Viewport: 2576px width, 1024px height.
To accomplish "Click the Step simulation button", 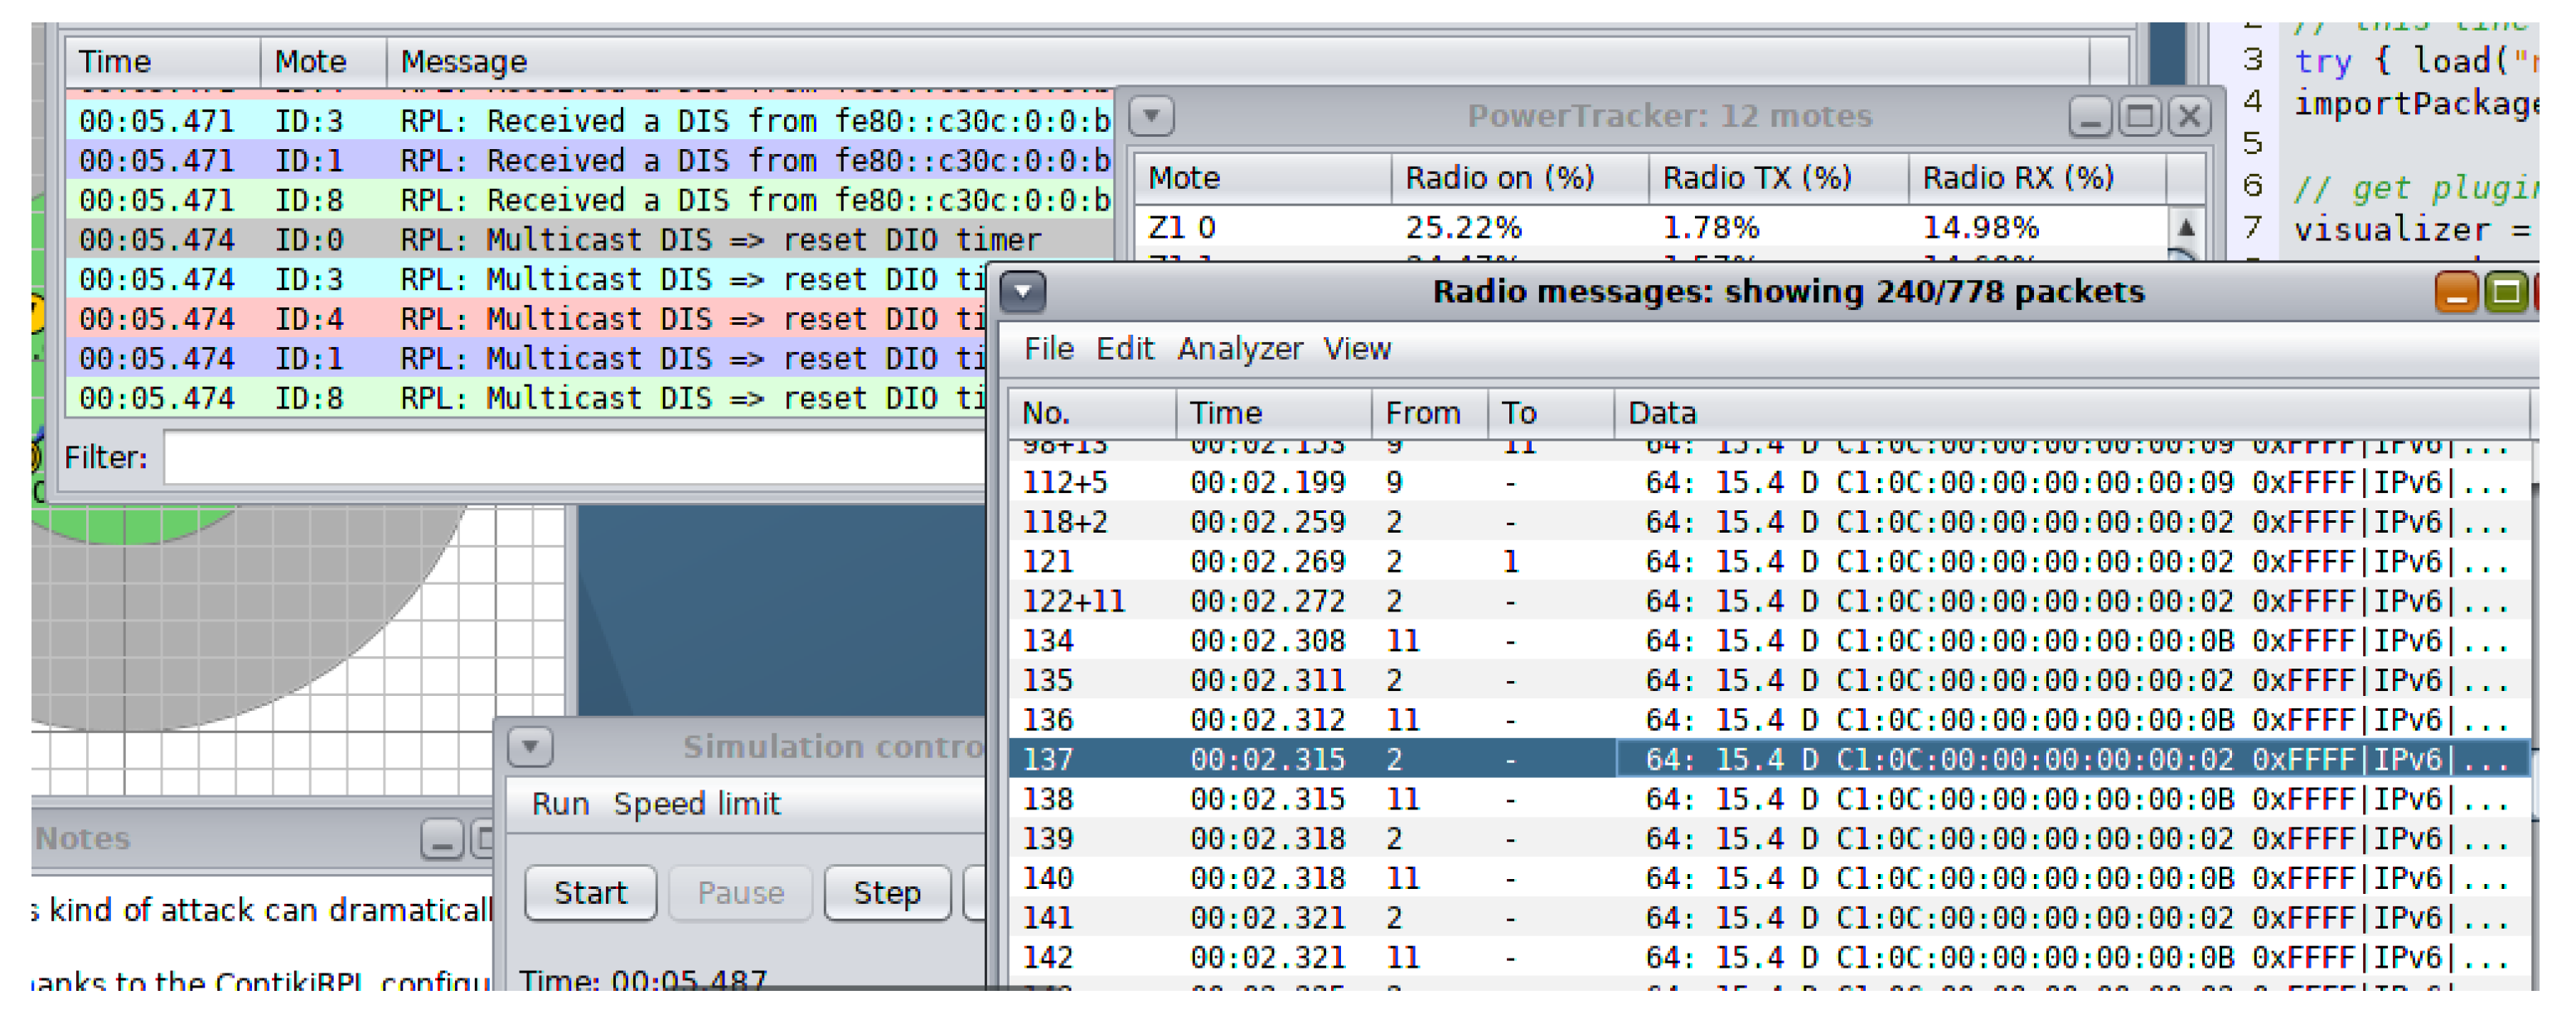I will 886,892.
